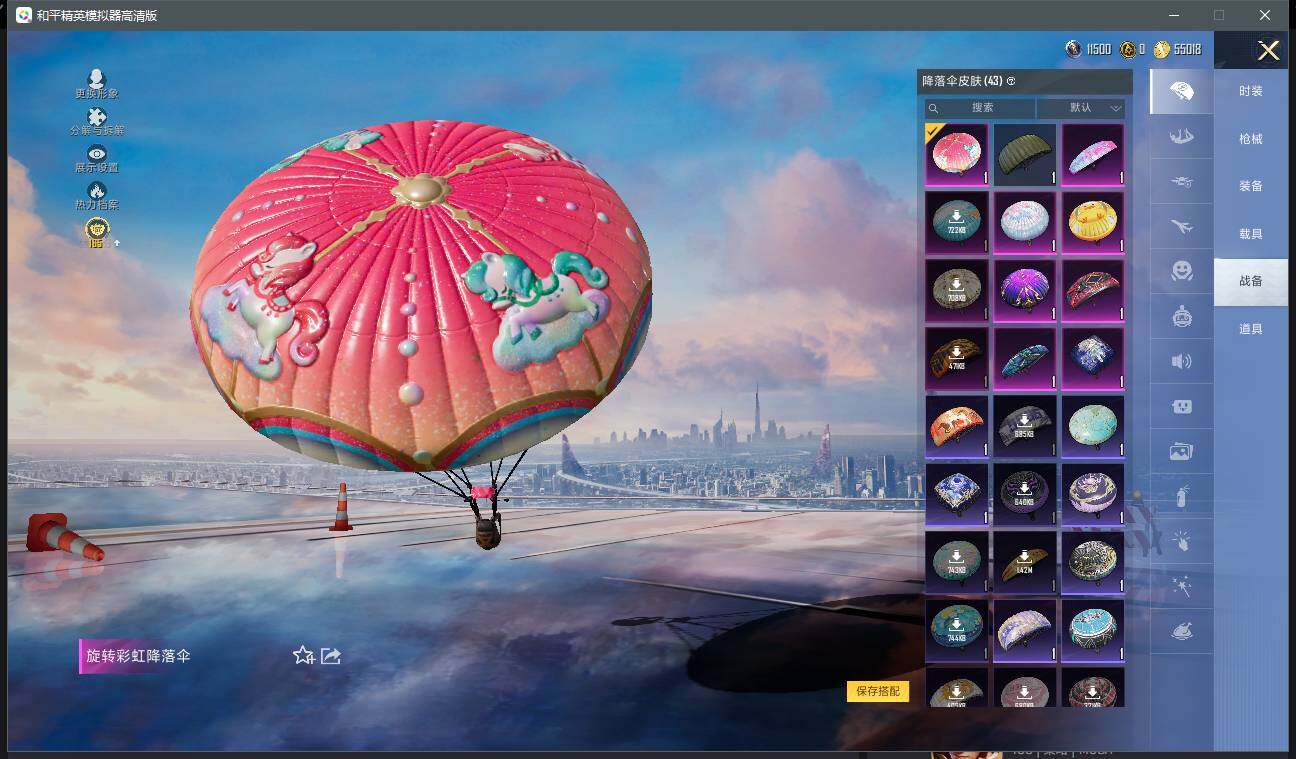
Task: Select the blue-white porcelain square parachute
Action: [x=957, y=494]
